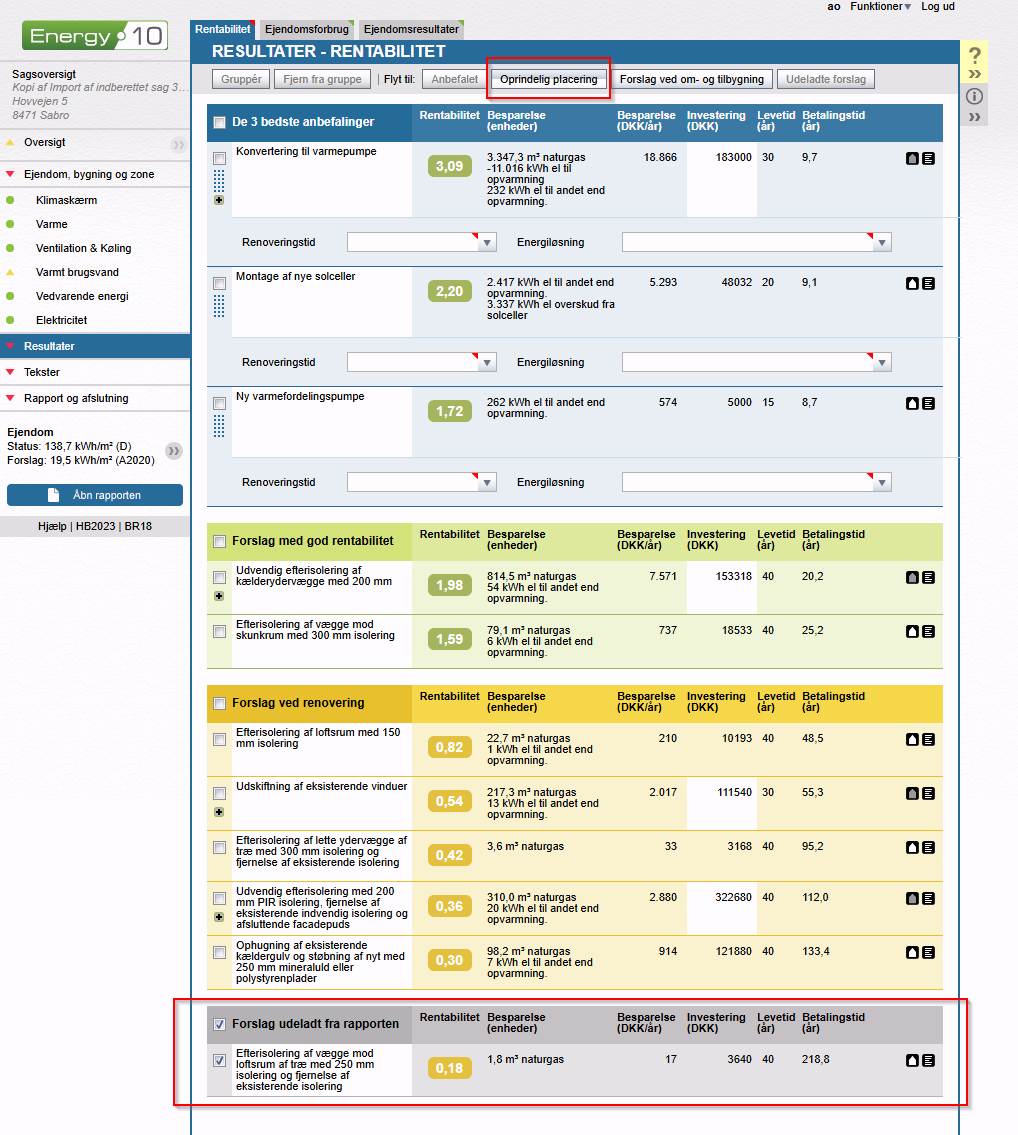Click the info circle icon in right sidebar

(x=975, y=97)
